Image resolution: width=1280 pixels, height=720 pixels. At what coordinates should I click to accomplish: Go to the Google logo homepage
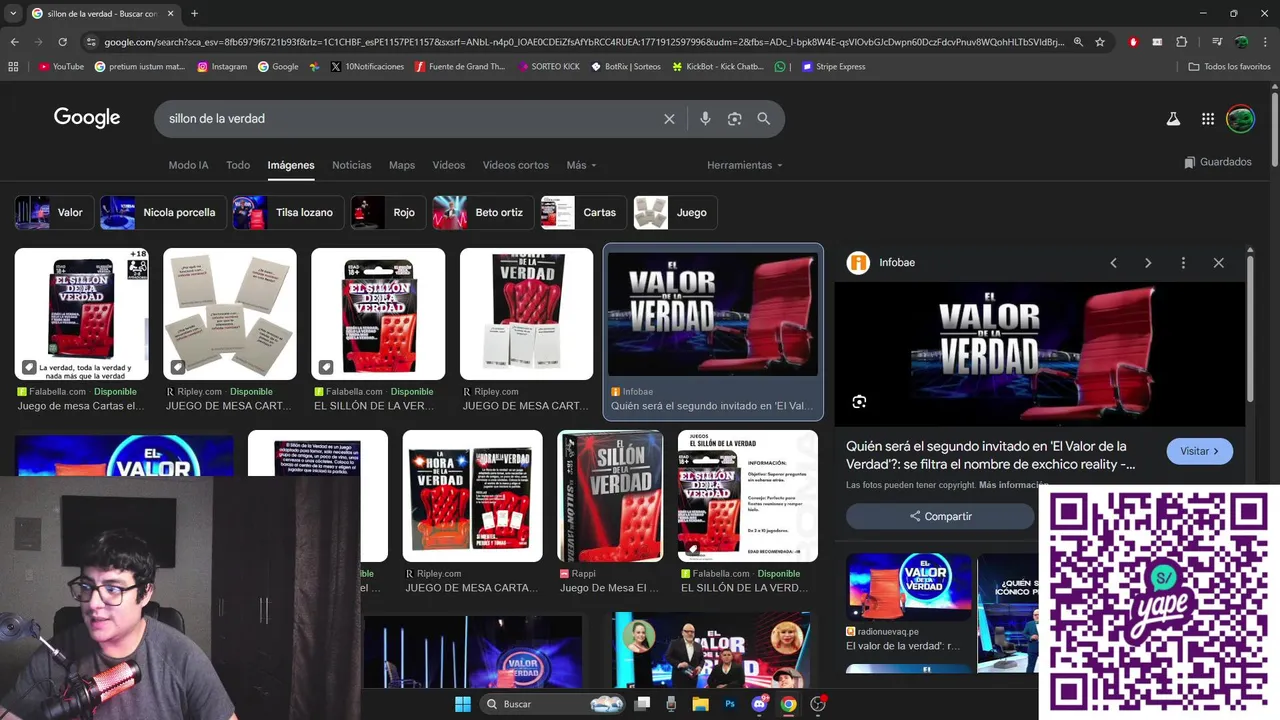pyautogui.click(x=87, y=118)
